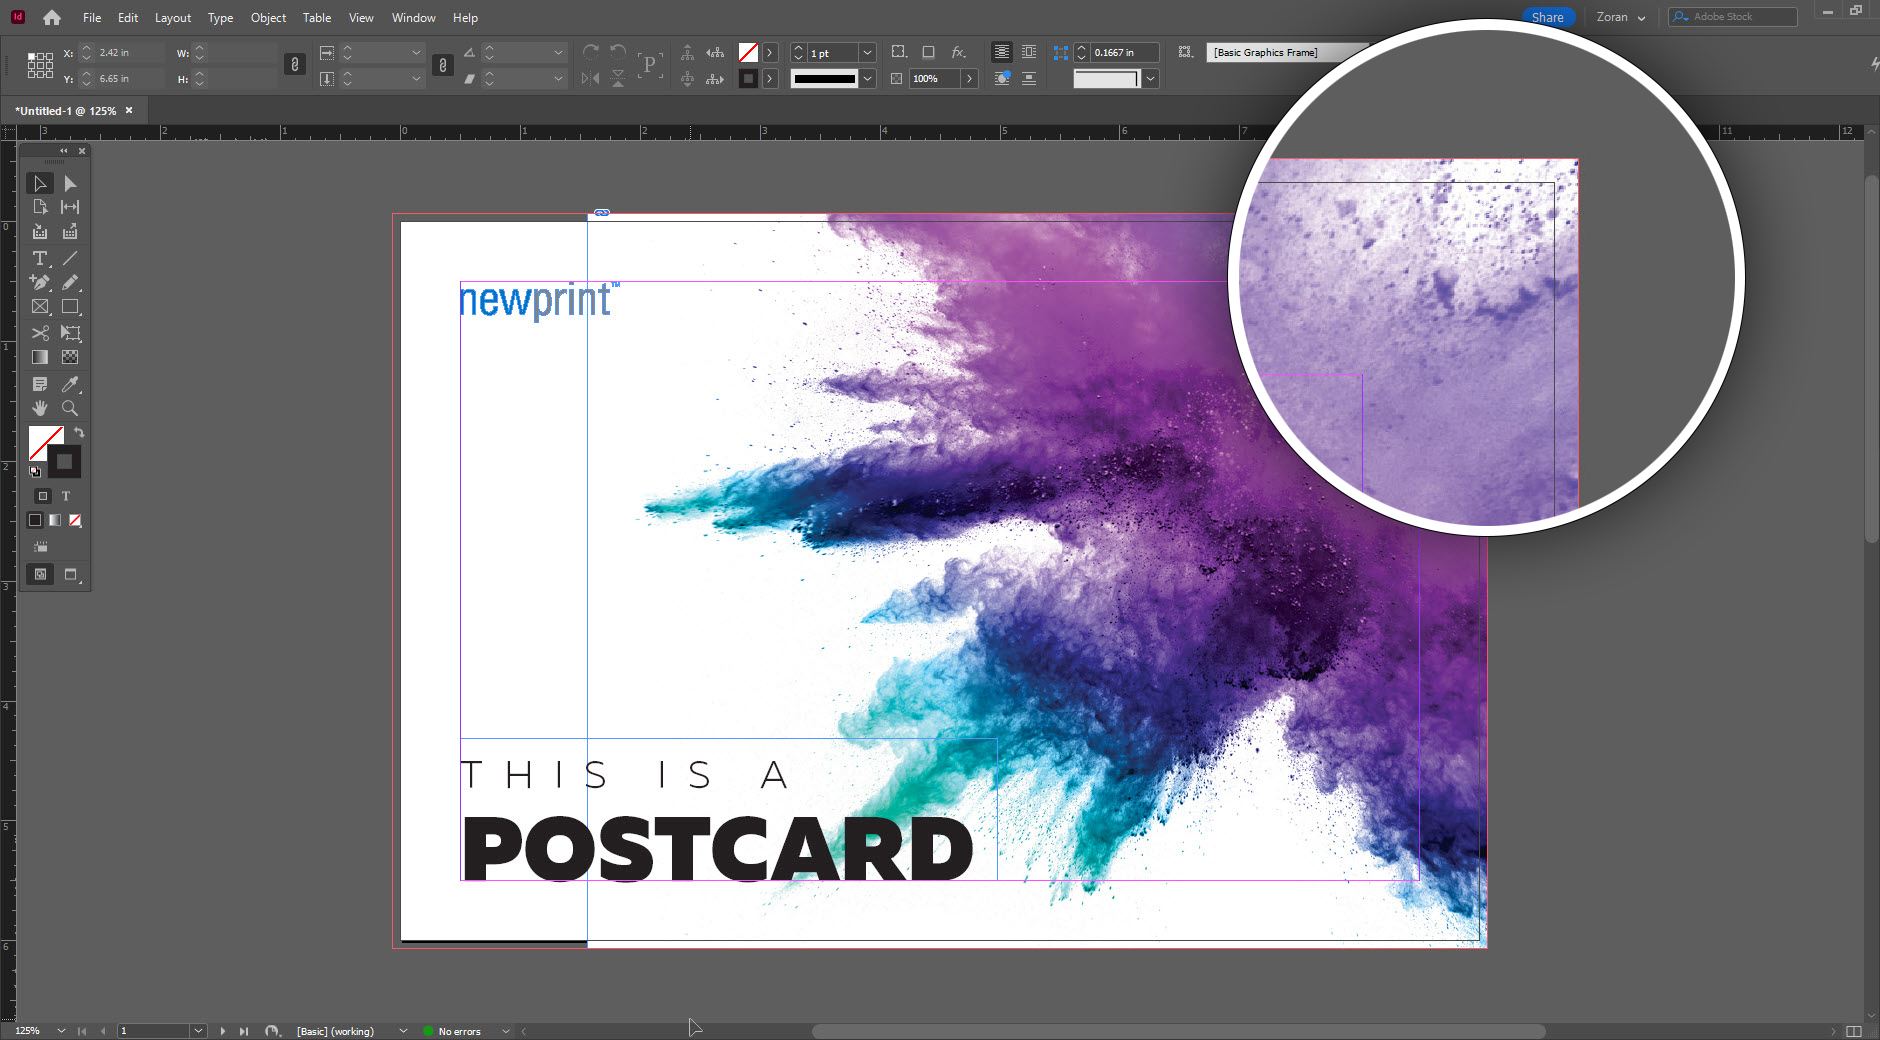The image size is (1880, 1040).
Task: Open the corner shape dropdown
Action: point(1150,78)
